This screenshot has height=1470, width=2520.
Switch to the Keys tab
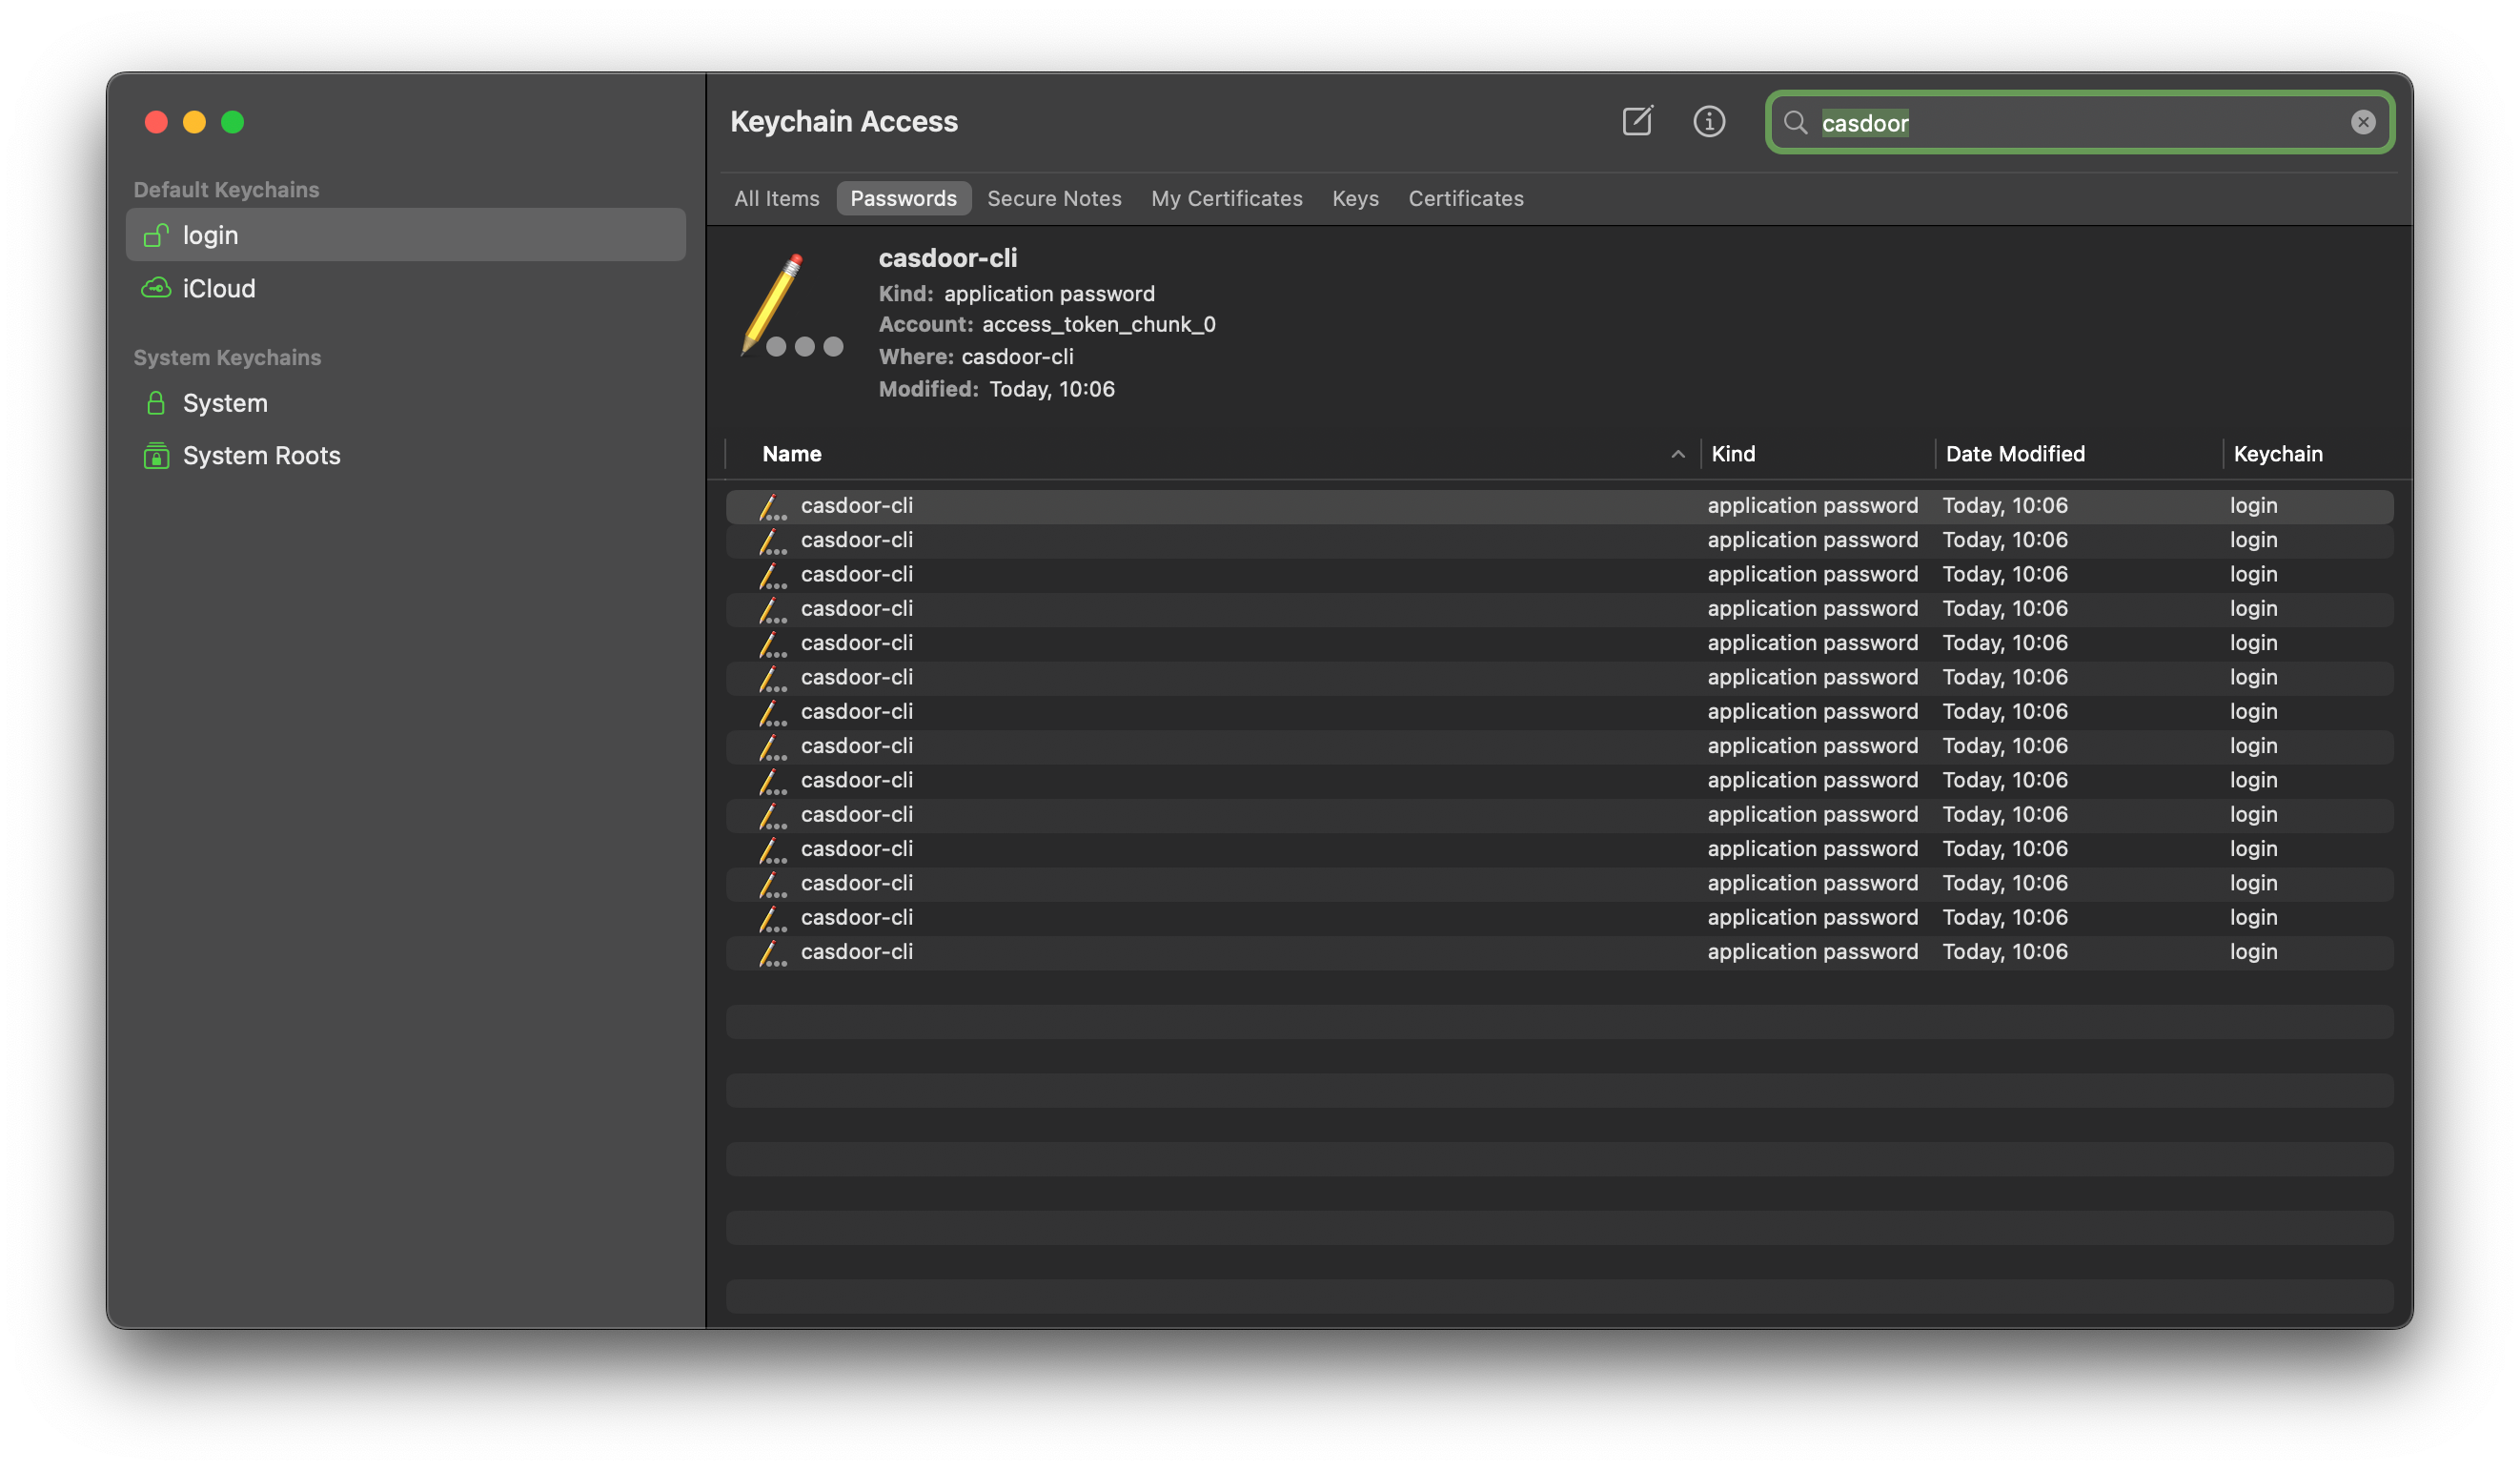coord(1355,198)
